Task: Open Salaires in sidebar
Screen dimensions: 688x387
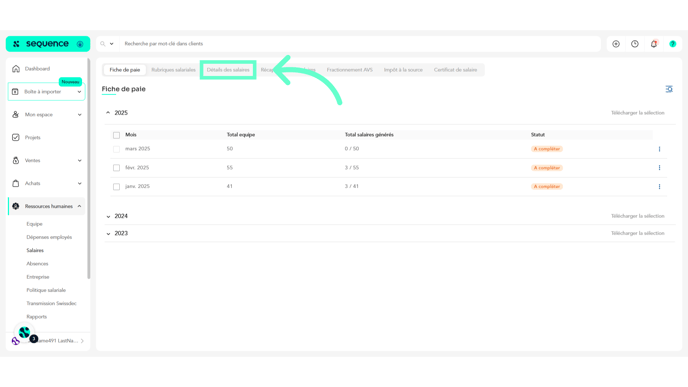Action: pyautogui.click(x=35, y=250)
